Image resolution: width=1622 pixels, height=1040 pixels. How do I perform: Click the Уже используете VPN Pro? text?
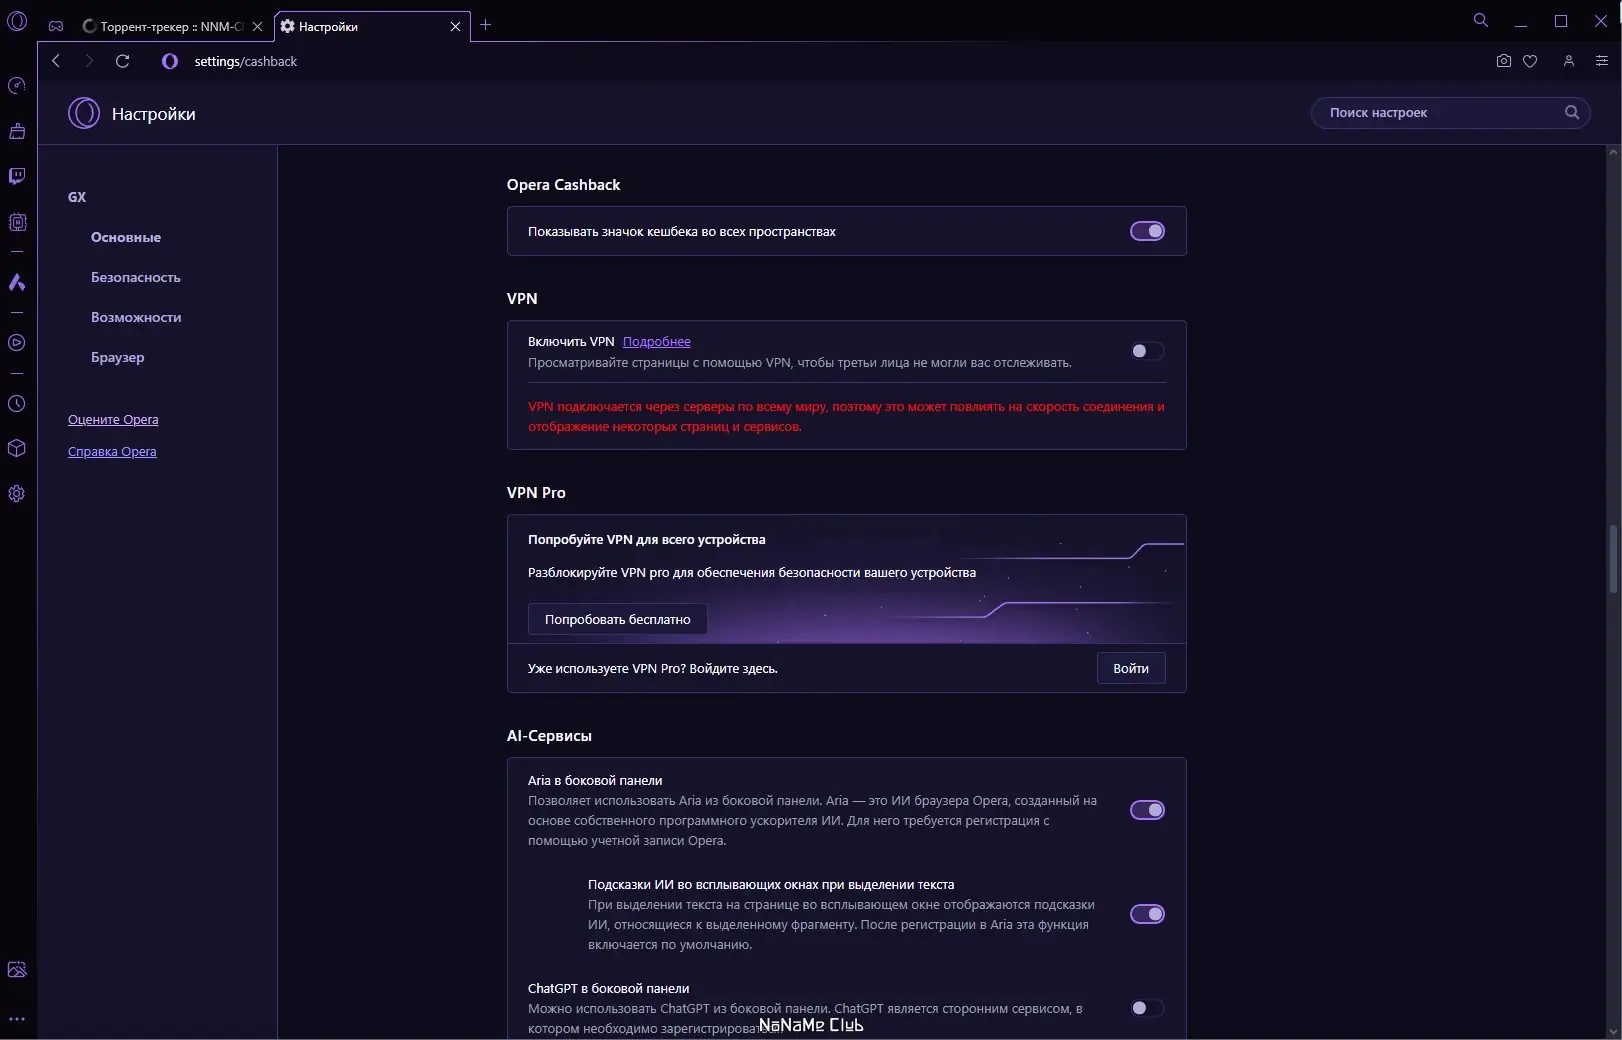652,668
